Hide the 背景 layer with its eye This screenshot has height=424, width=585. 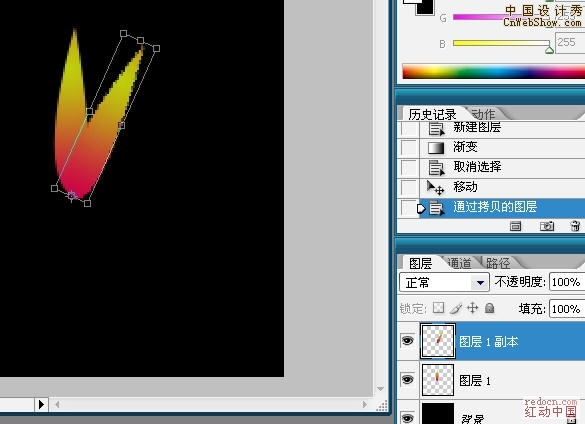[407, 417]
